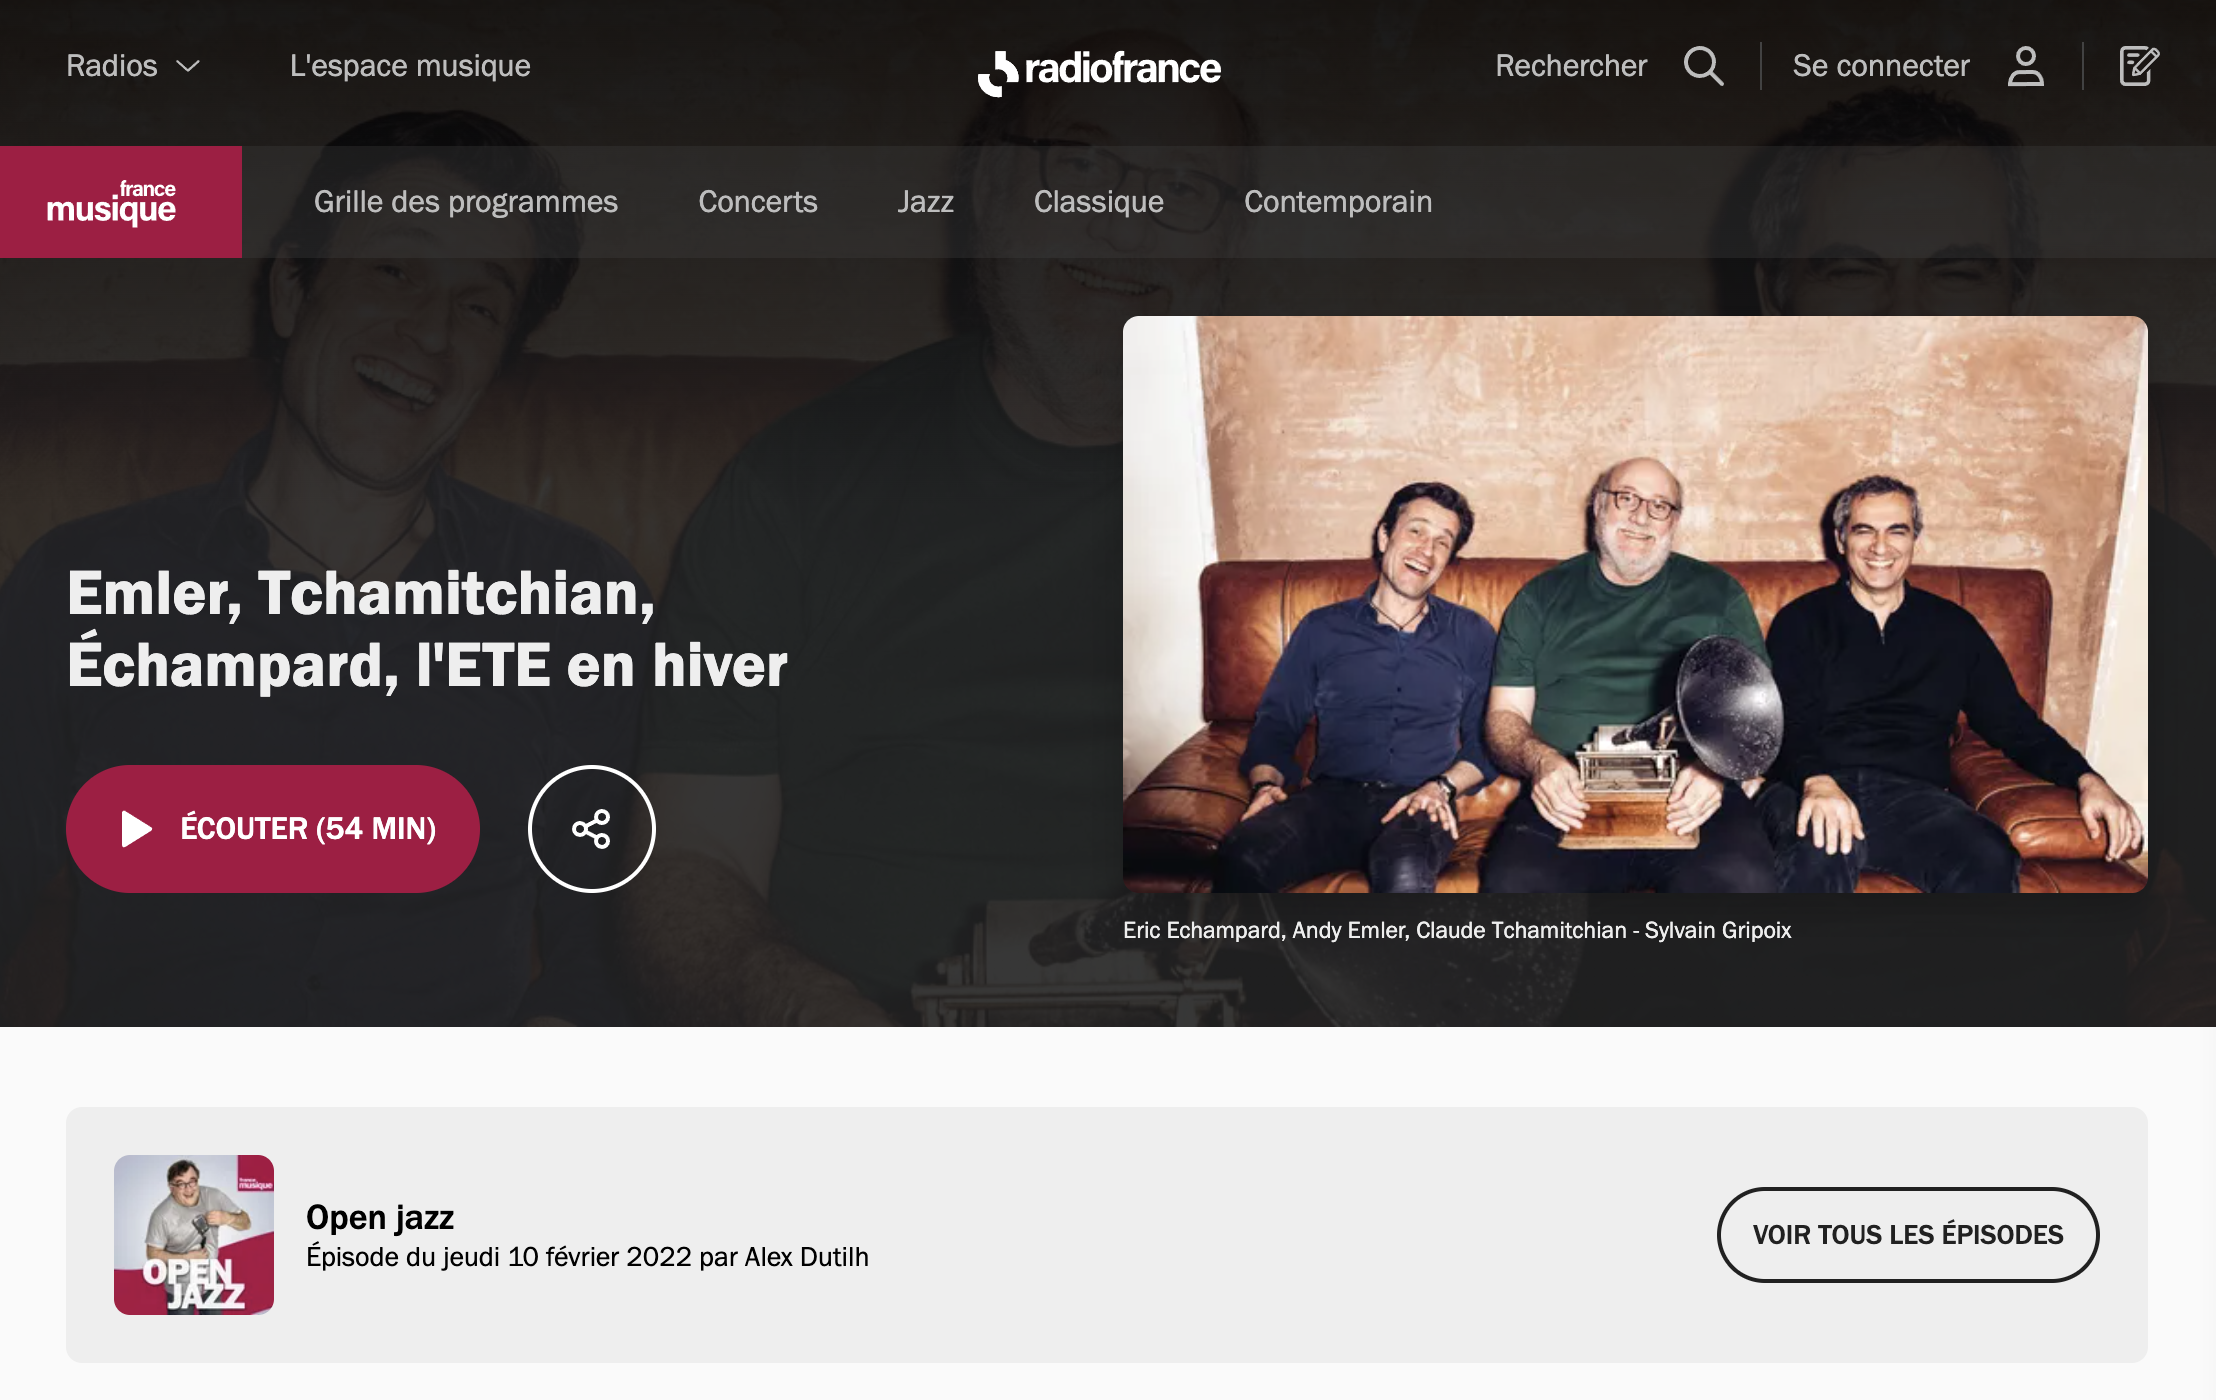2216x1400 pixels.
Task: Click the Se connecter link
Action: click(x=1880, y=66)
